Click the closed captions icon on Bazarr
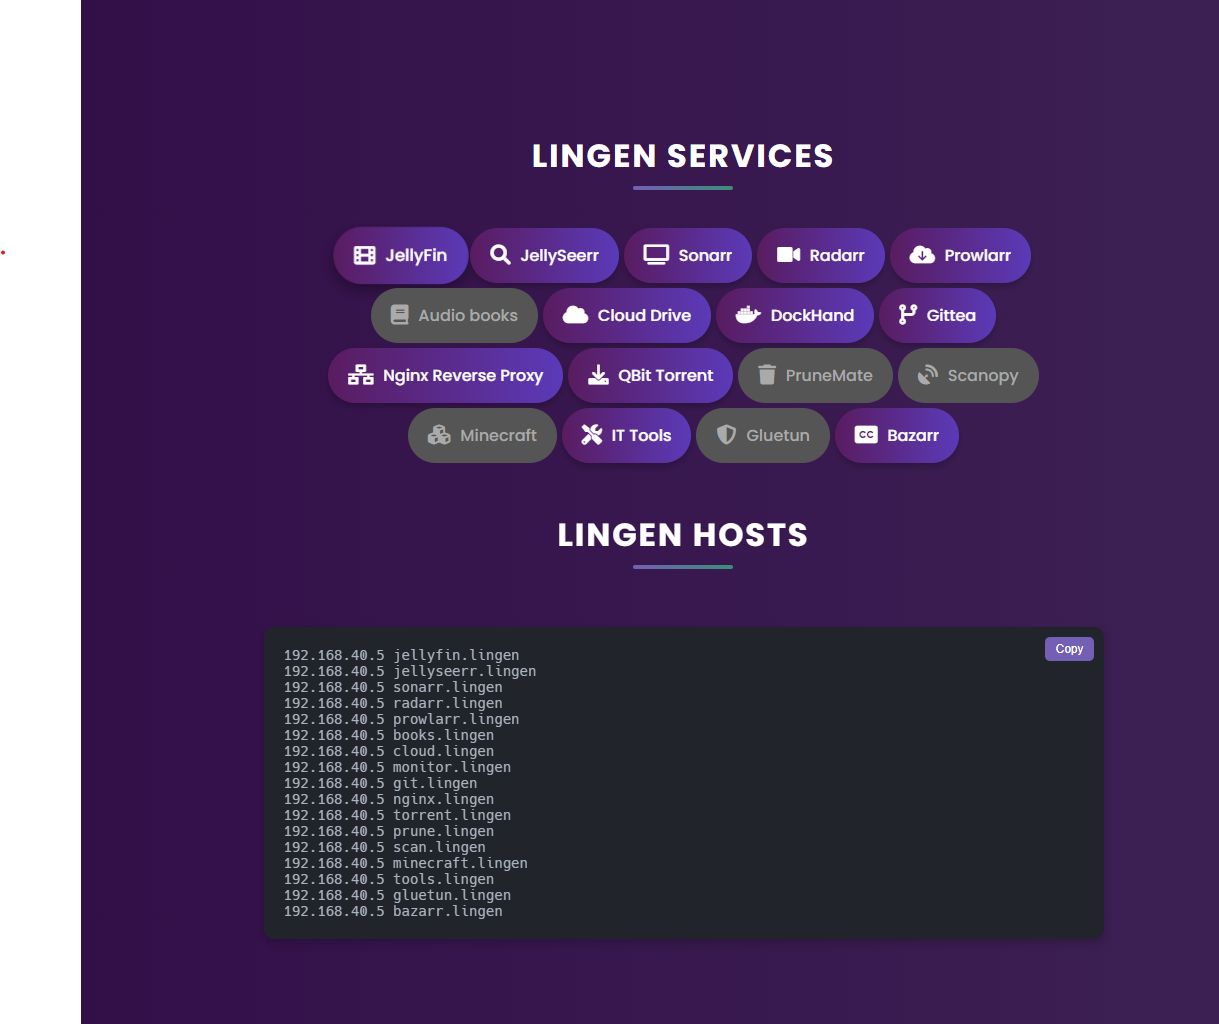The width and height of the screenshot is (1219, 1024). coord(866,435)
